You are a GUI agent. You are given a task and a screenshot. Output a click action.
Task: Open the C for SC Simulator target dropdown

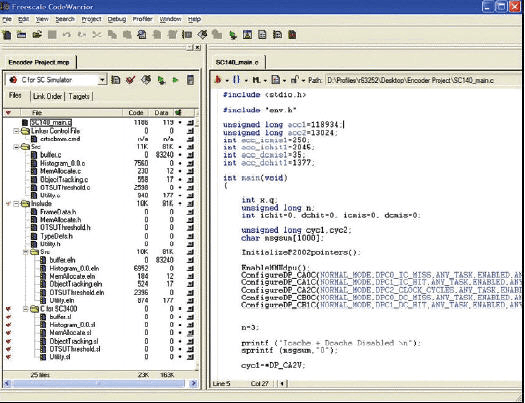tap(102, 80)
